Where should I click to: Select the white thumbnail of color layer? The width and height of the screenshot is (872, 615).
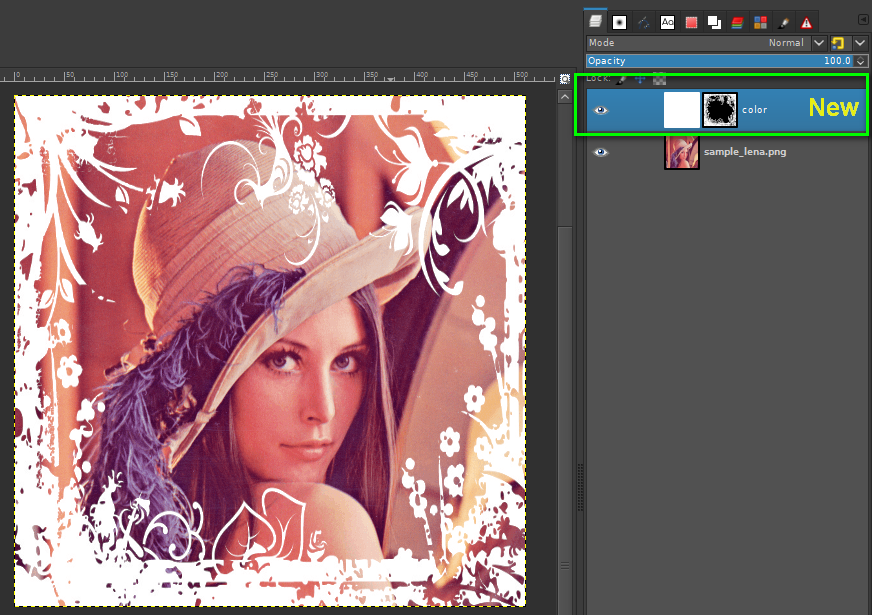pyautogui.click(x=682, y=110)
